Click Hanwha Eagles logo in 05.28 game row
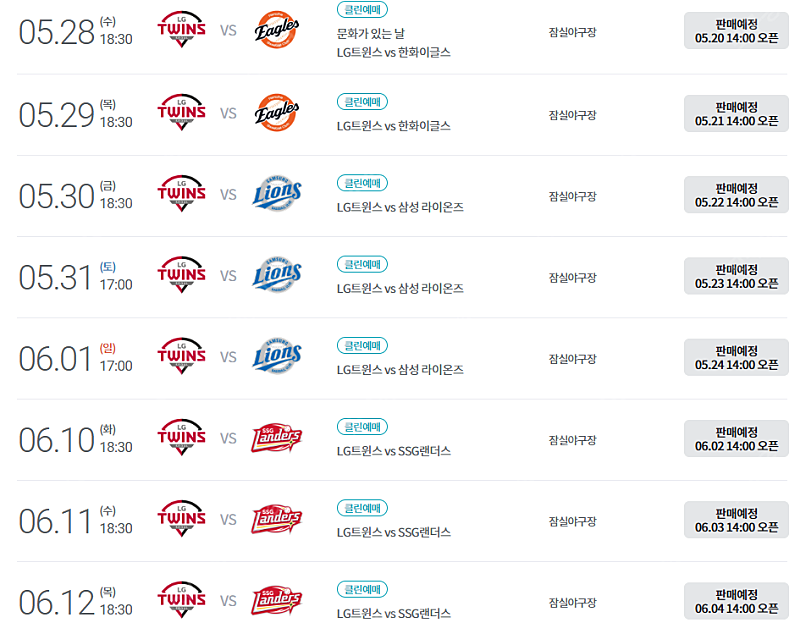The image size is (800, 634). pyautogui.click(x=277, y=30)
